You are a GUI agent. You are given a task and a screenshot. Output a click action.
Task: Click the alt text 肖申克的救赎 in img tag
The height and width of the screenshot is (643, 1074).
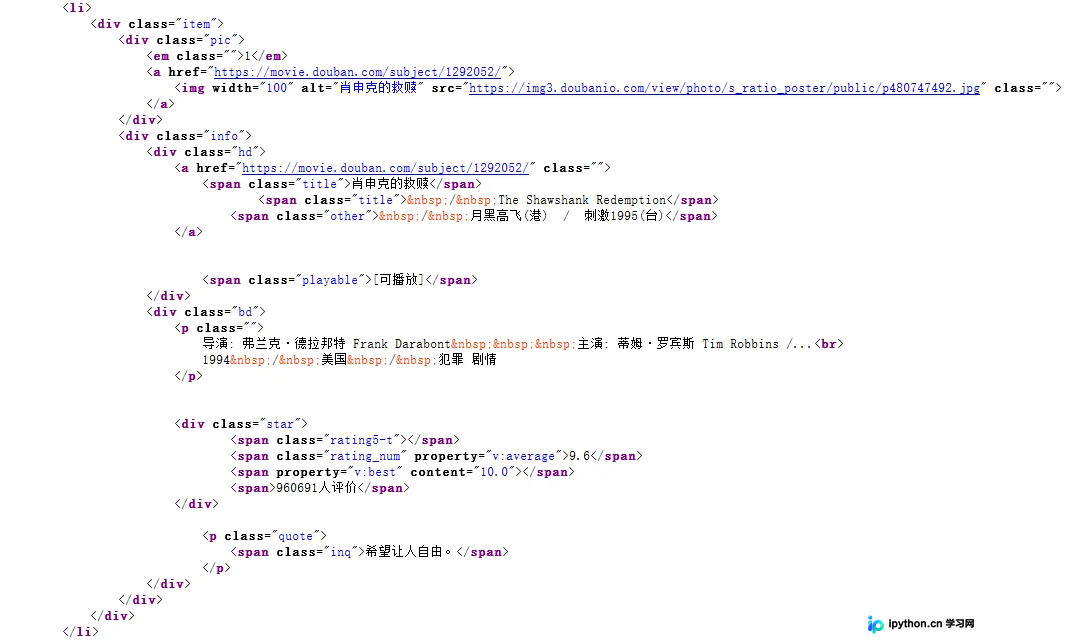tap(378, 88)
